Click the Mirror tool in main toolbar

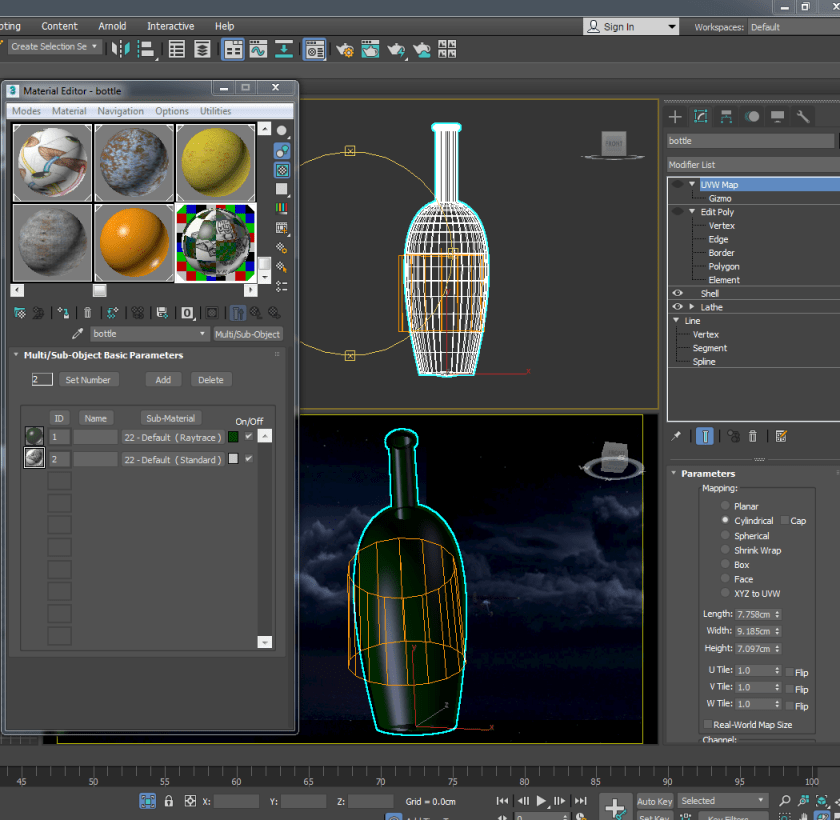(x=121, y=48)
